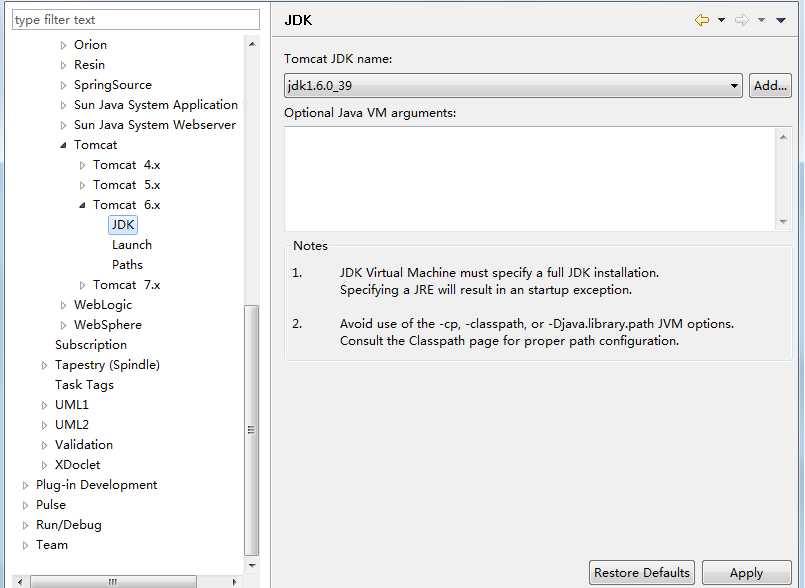Click the tree horizontal scroll right arrow
Image resolution: width=805 pixels, height=588 pixels.
coord(234,582)
